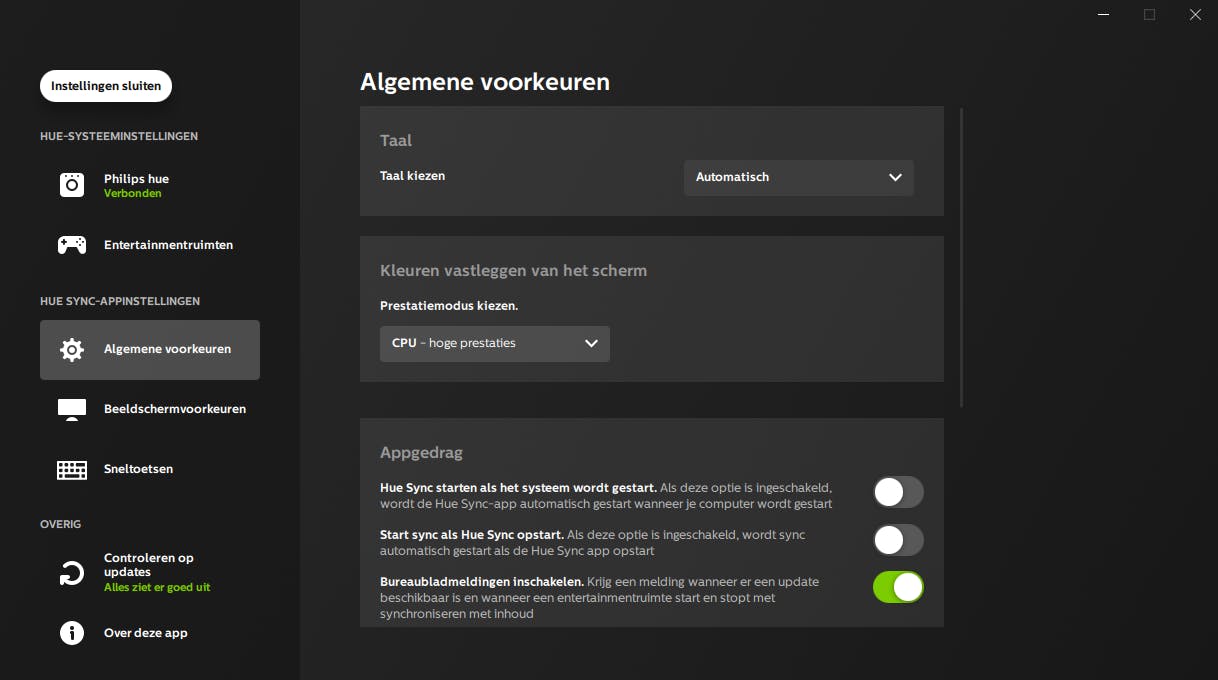
Task: Open the Sneltoetsen menu entry
Action: pos(150,469)
